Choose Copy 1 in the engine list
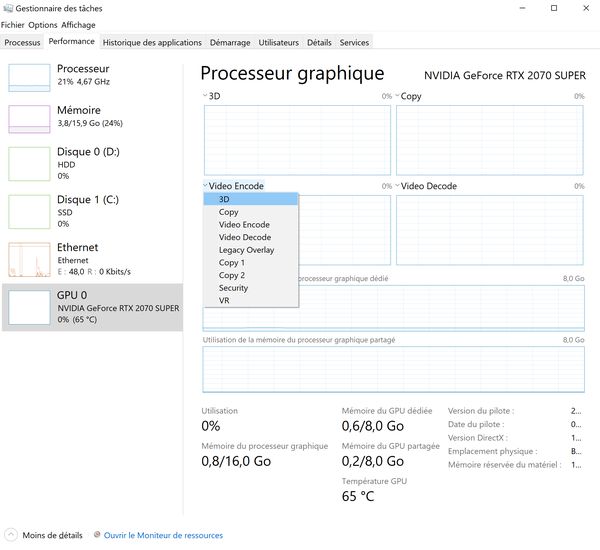 (x=251, y=262)
